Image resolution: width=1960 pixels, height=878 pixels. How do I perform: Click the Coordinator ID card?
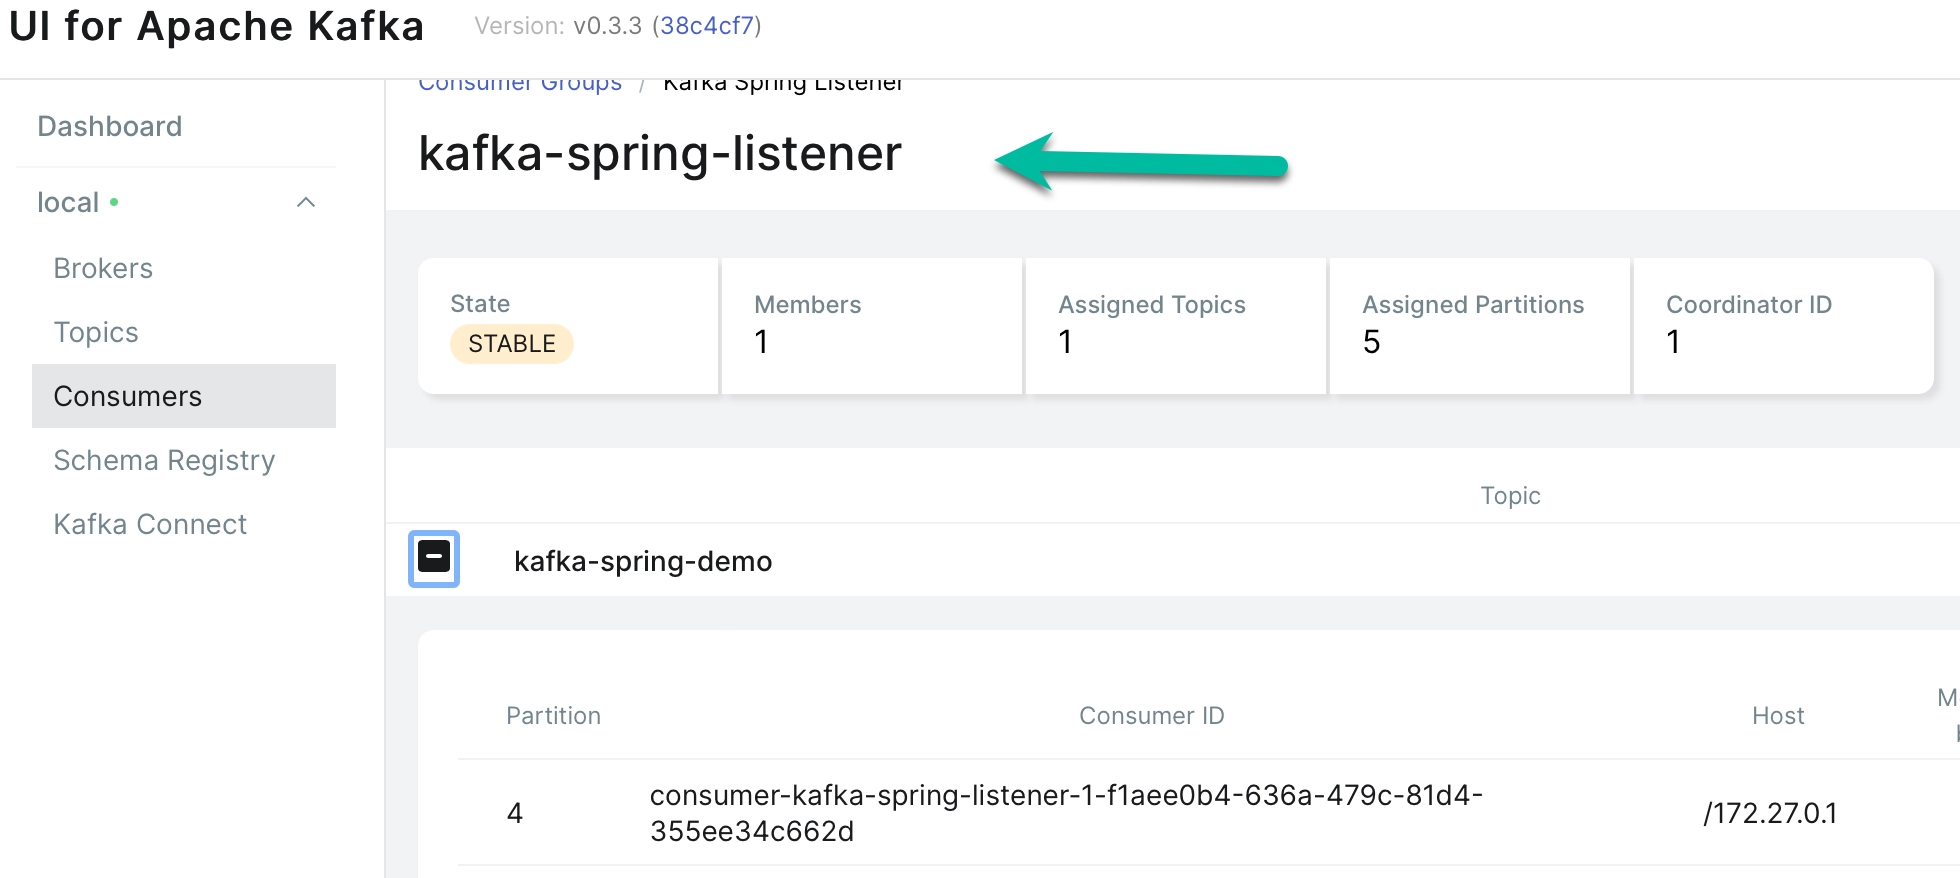(1783, 326)
